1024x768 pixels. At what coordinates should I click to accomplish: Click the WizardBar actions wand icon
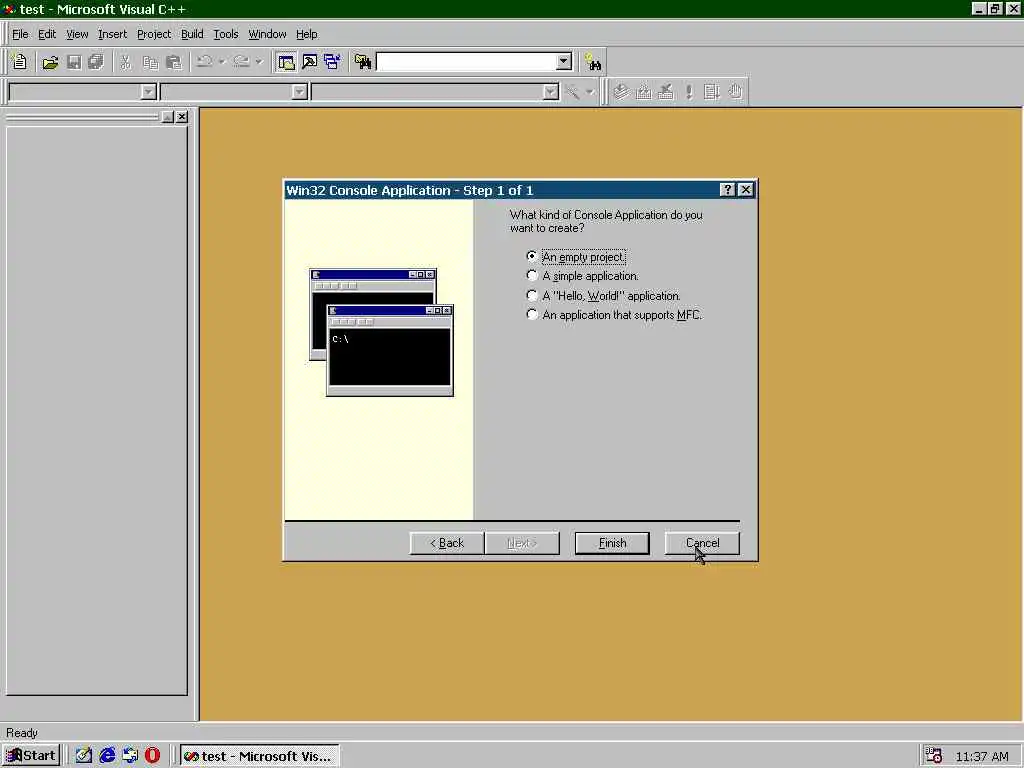[573, 92]
